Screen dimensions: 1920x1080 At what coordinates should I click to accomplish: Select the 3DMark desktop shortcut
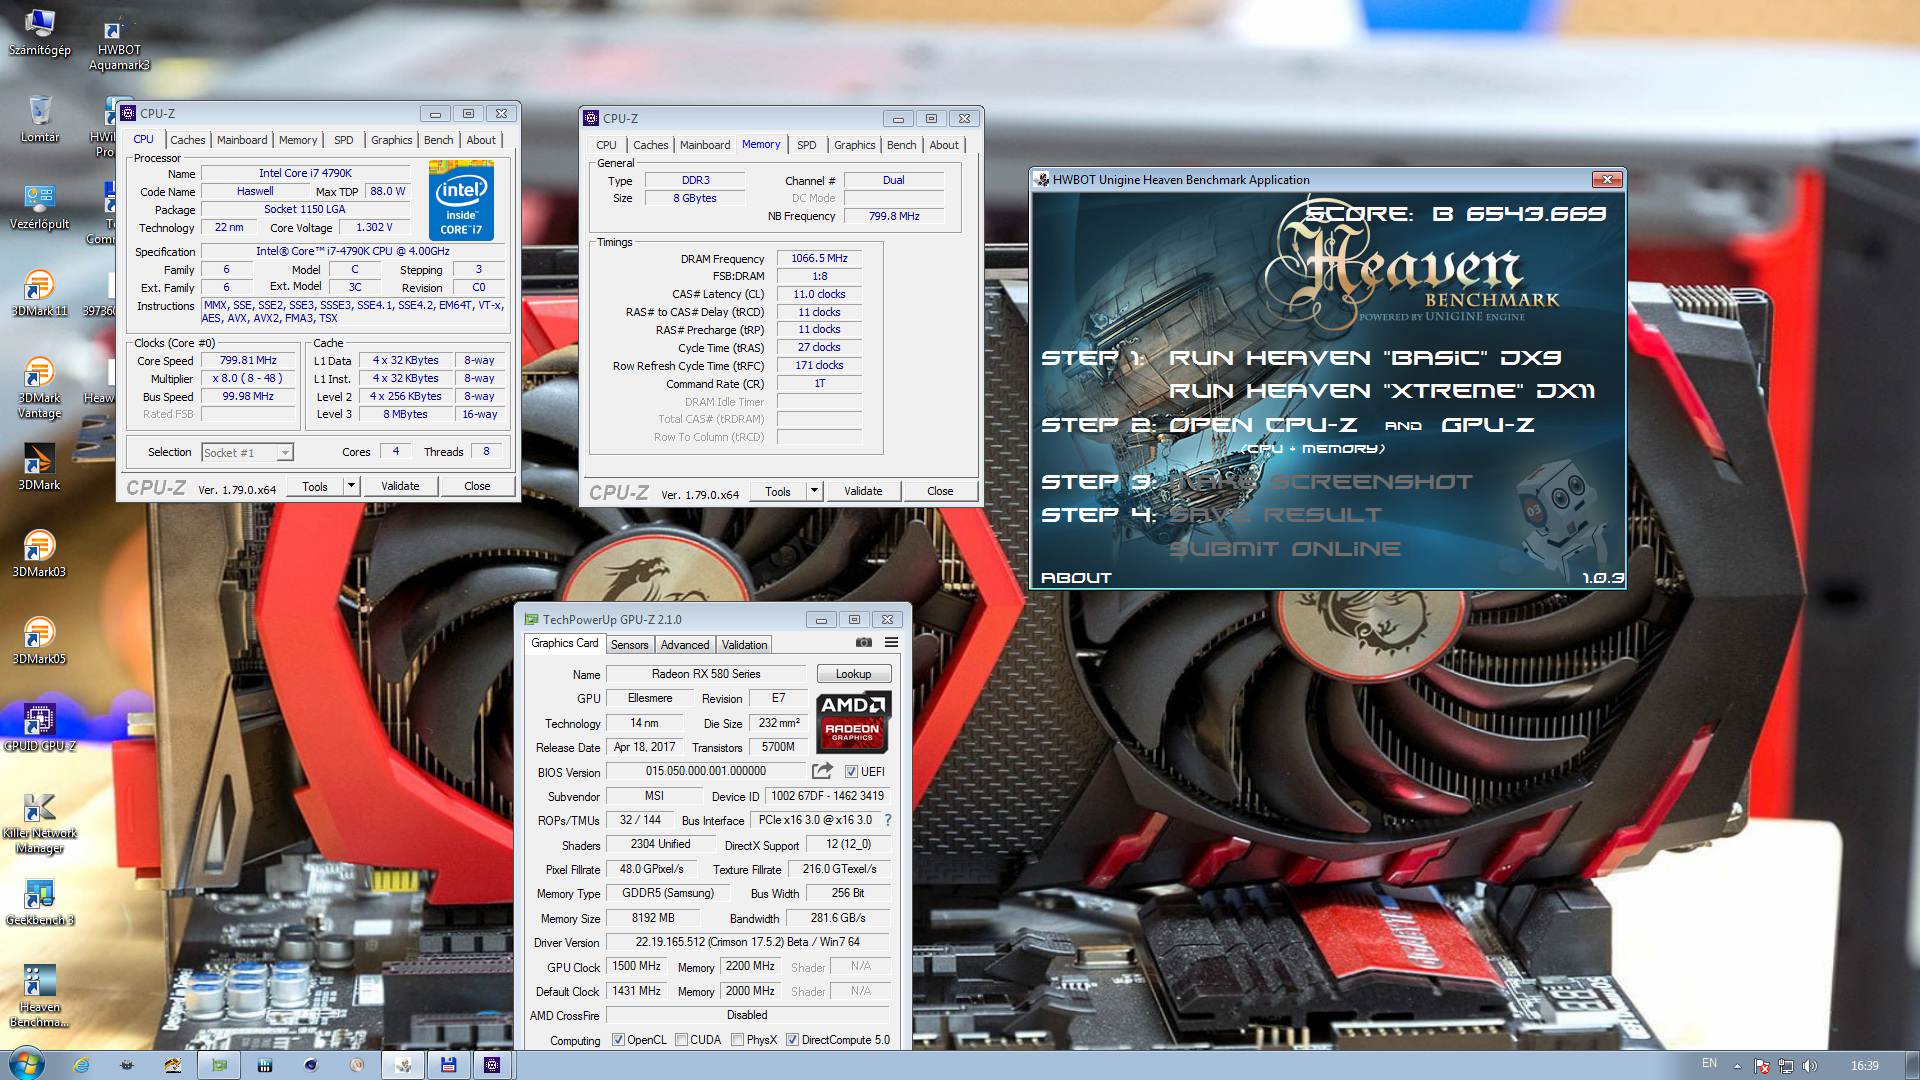point(39,467)
